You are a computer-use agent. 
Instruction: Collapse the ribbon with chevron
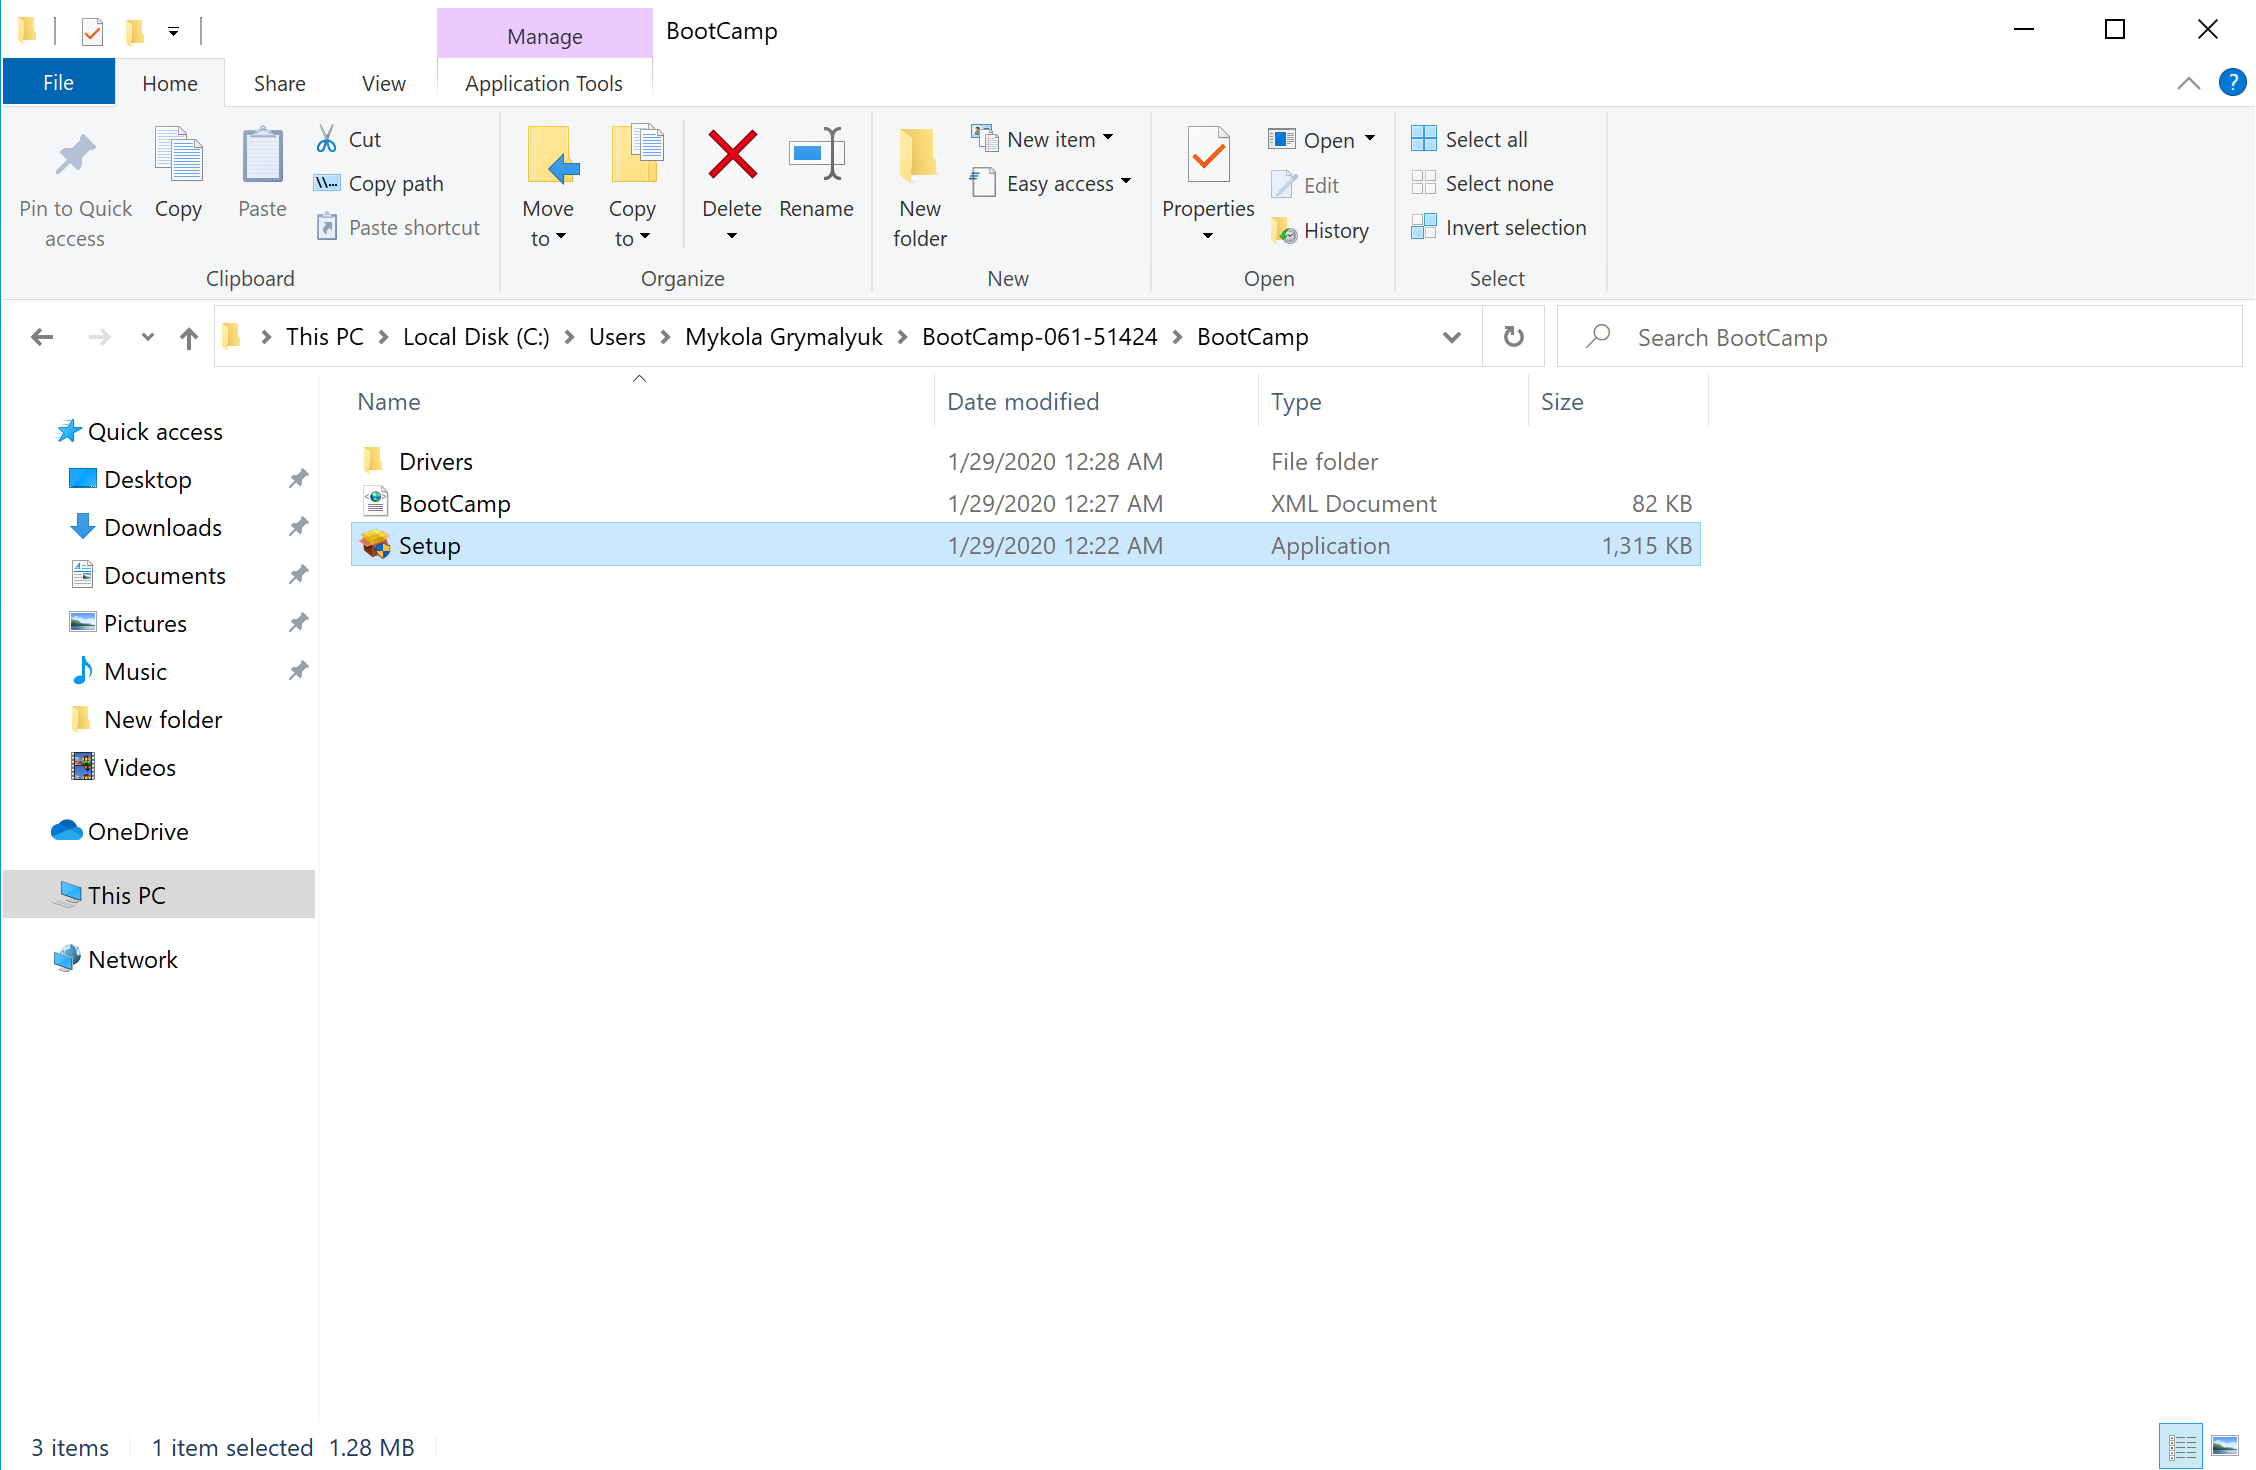click(x=2188, y=83)
